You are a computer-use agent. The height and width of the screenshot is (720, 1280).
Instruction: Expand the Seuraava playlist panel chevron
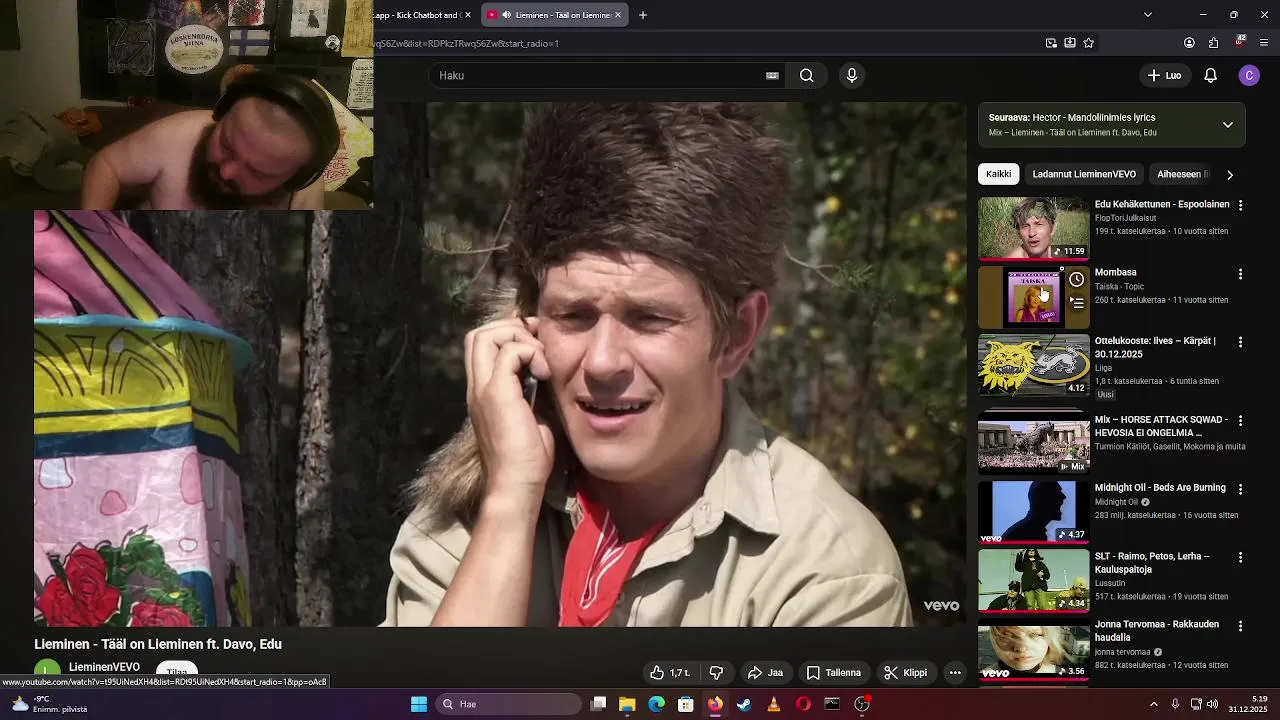pos(1228,125)
